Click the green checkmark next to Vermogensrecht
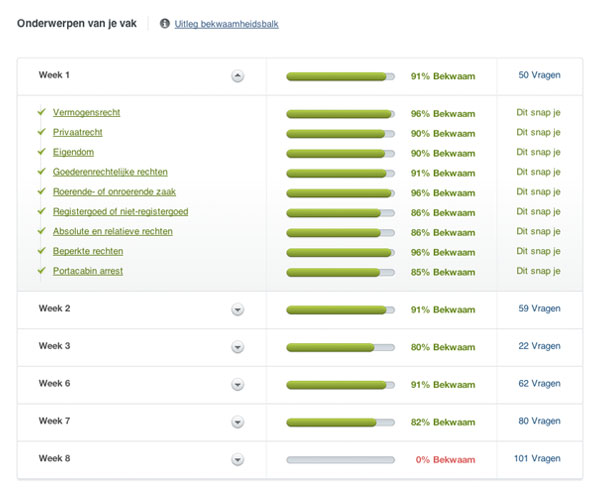Viewport: 598px width, 497px height. coord(42,112)
